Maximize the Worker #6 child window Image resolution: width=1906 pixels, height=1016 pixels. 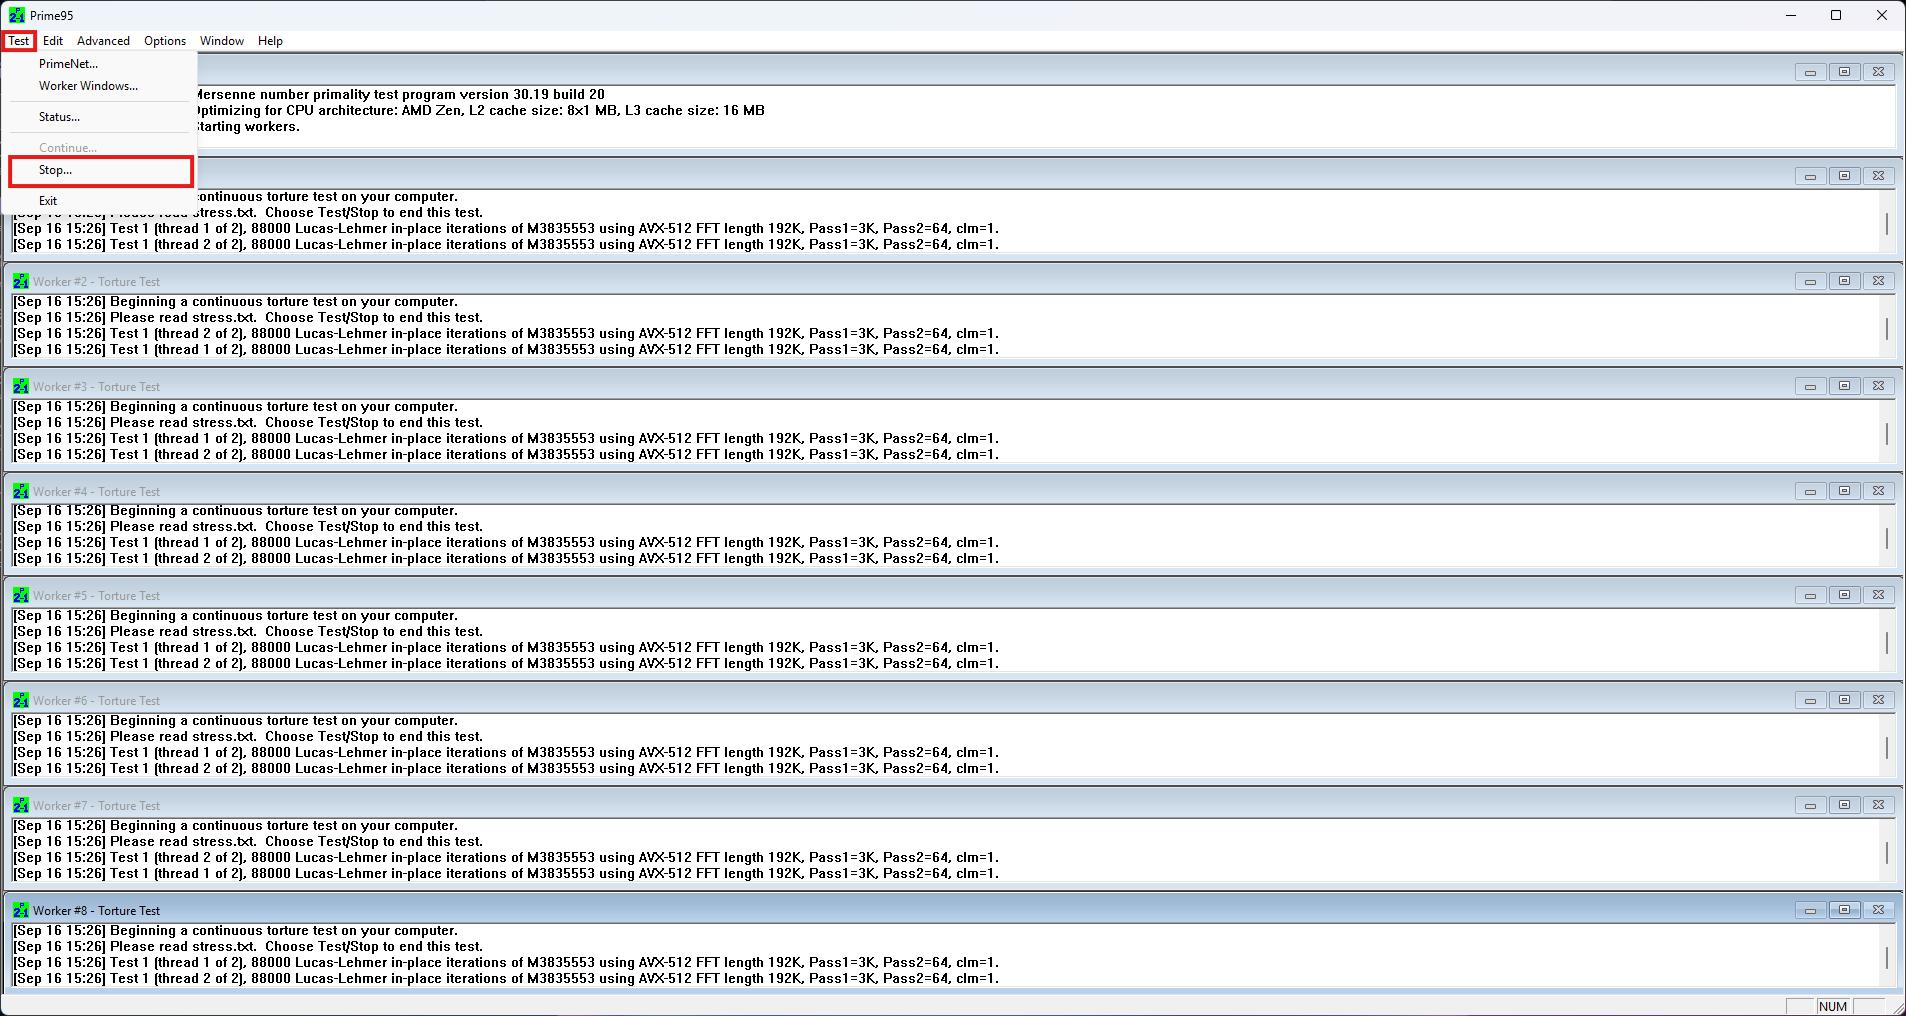[x=1844, y=701]
